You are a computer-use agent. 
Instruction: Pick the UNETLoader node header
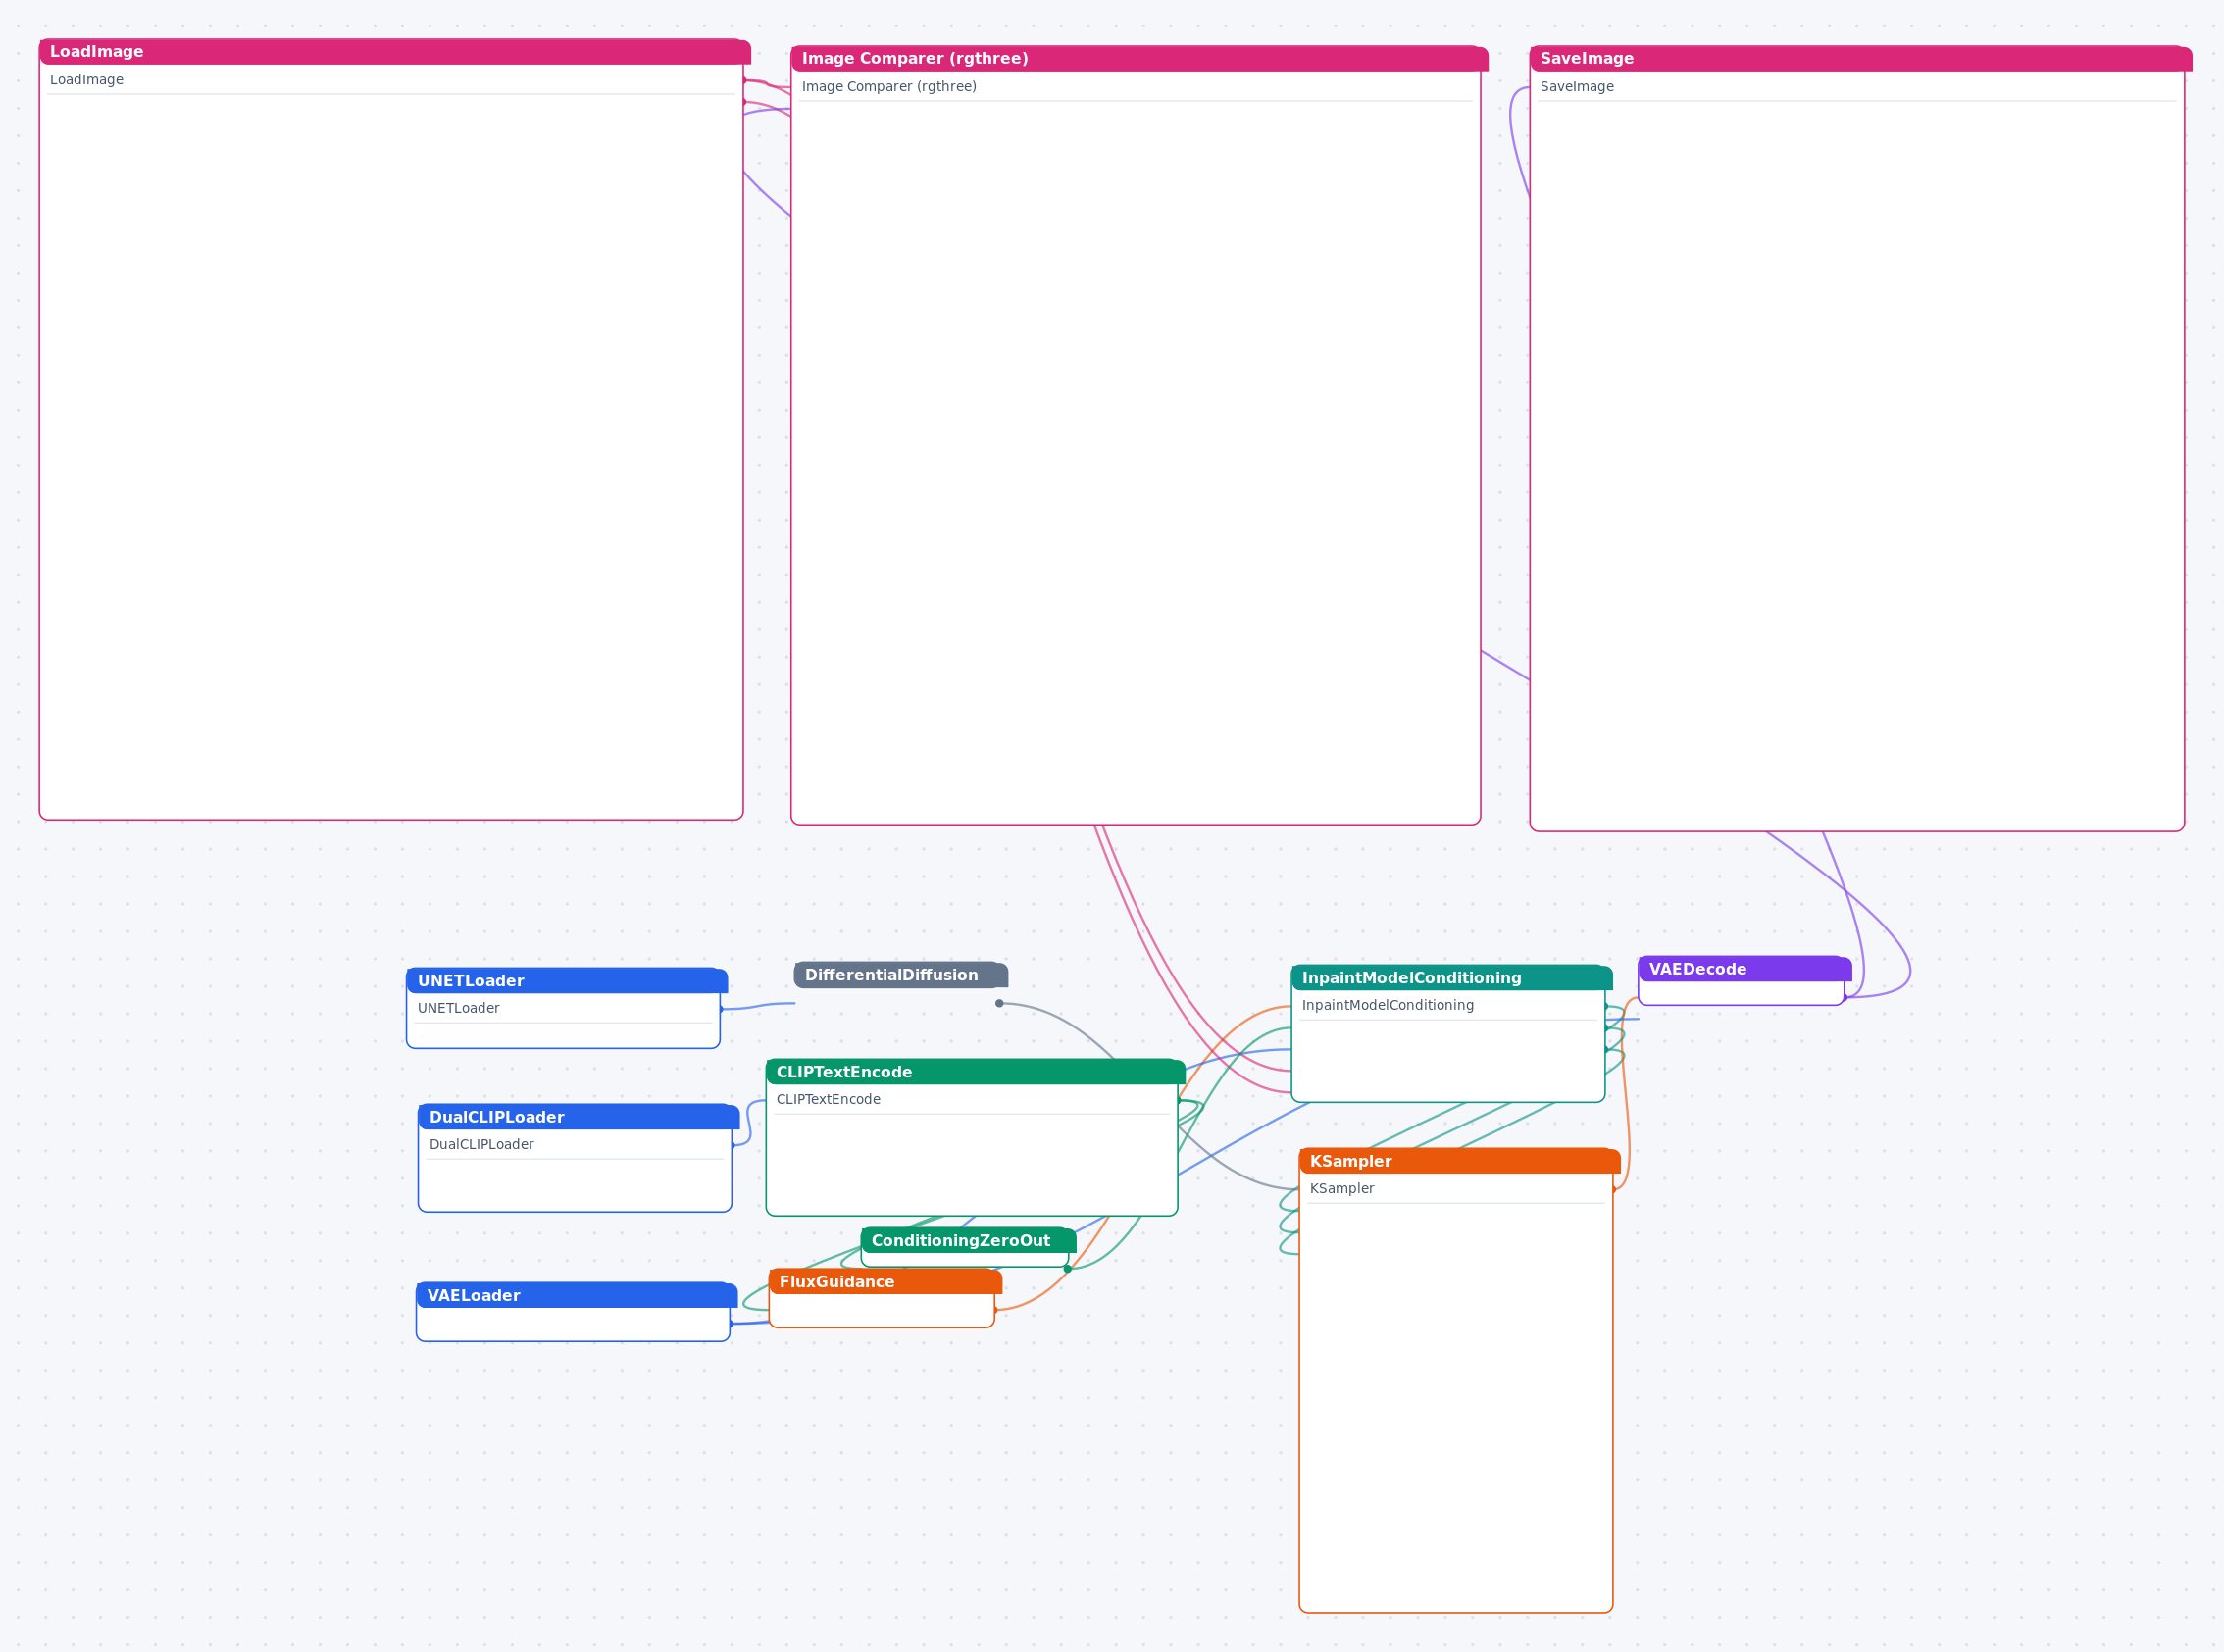[566, 981]
